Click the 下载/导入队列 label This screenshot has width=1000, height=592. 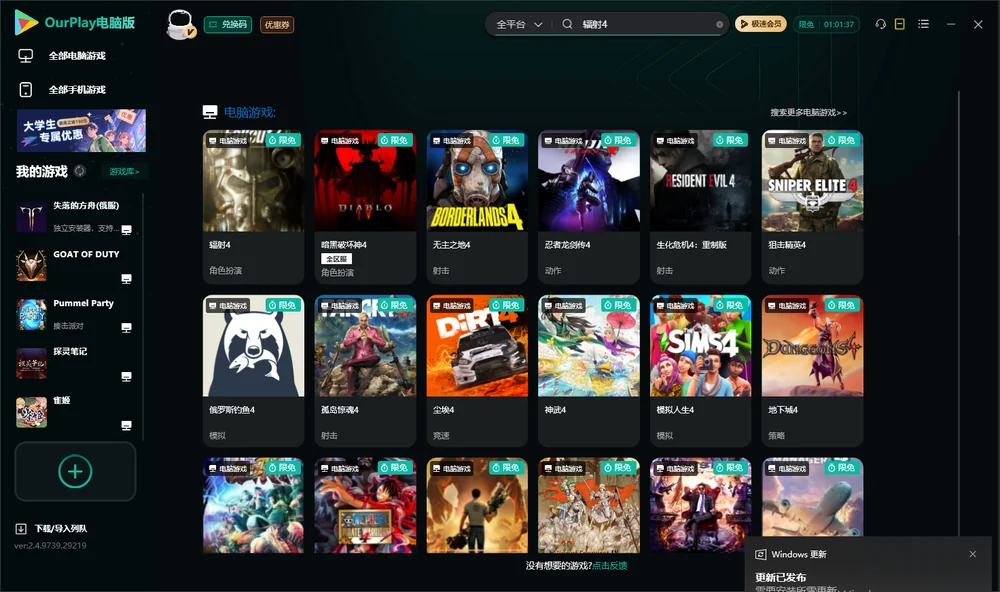point(61,529)
